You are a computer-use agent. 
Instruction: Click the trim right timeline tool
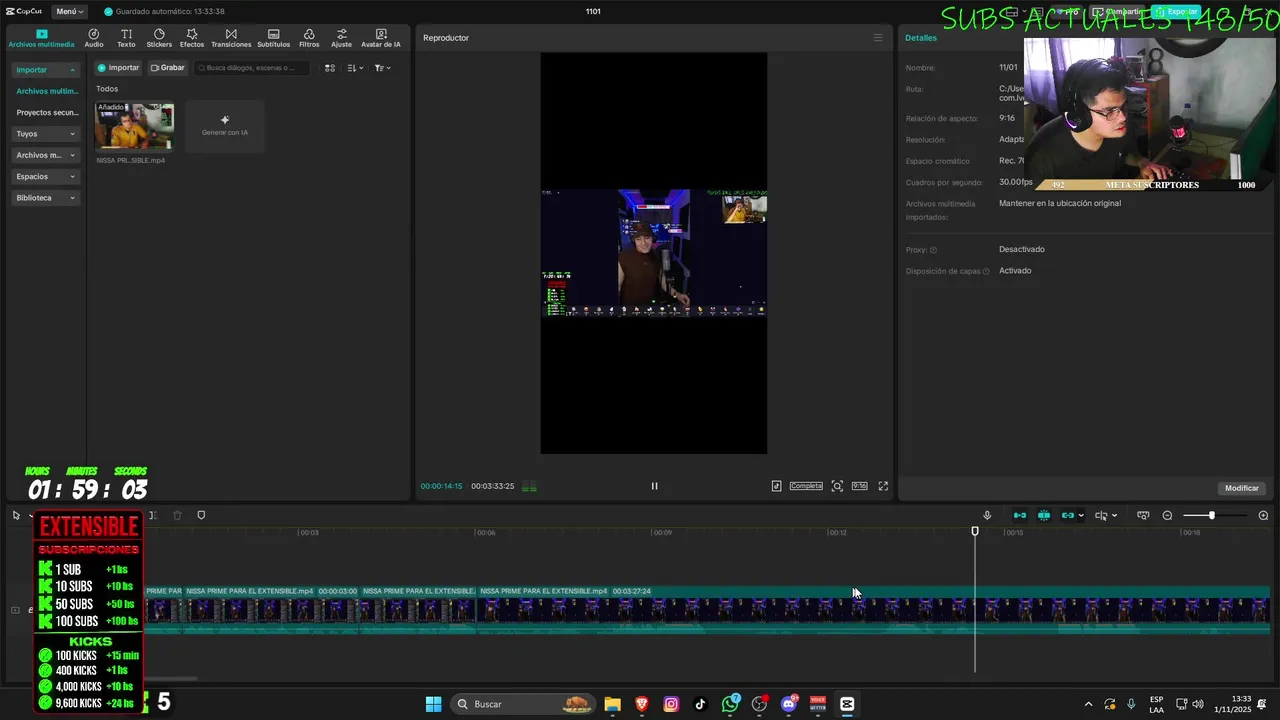tap(153, 516)
